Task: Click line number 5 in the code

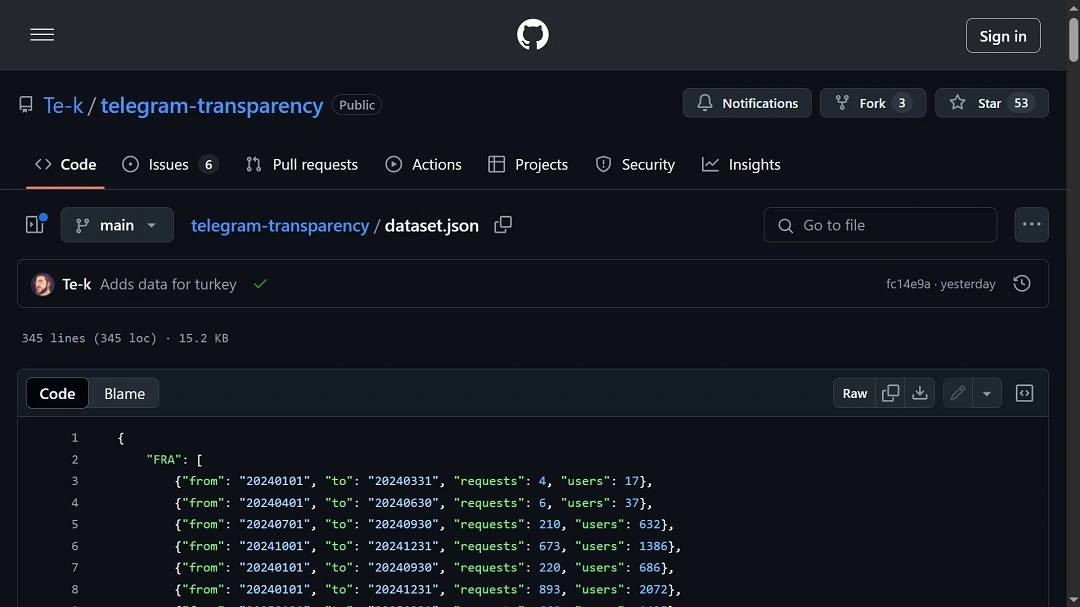Action: pyautogui.click(x=74, y=524)
